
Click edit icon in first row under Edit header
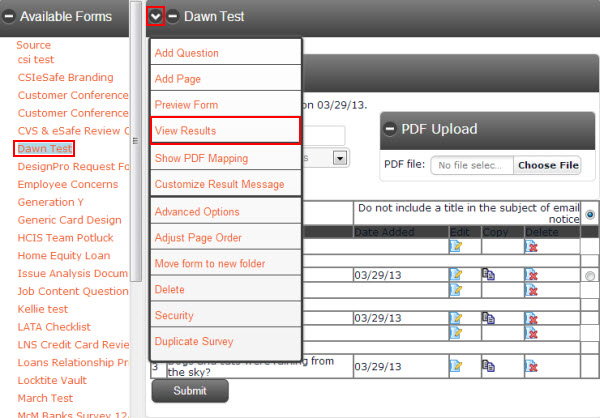point(456,246)
